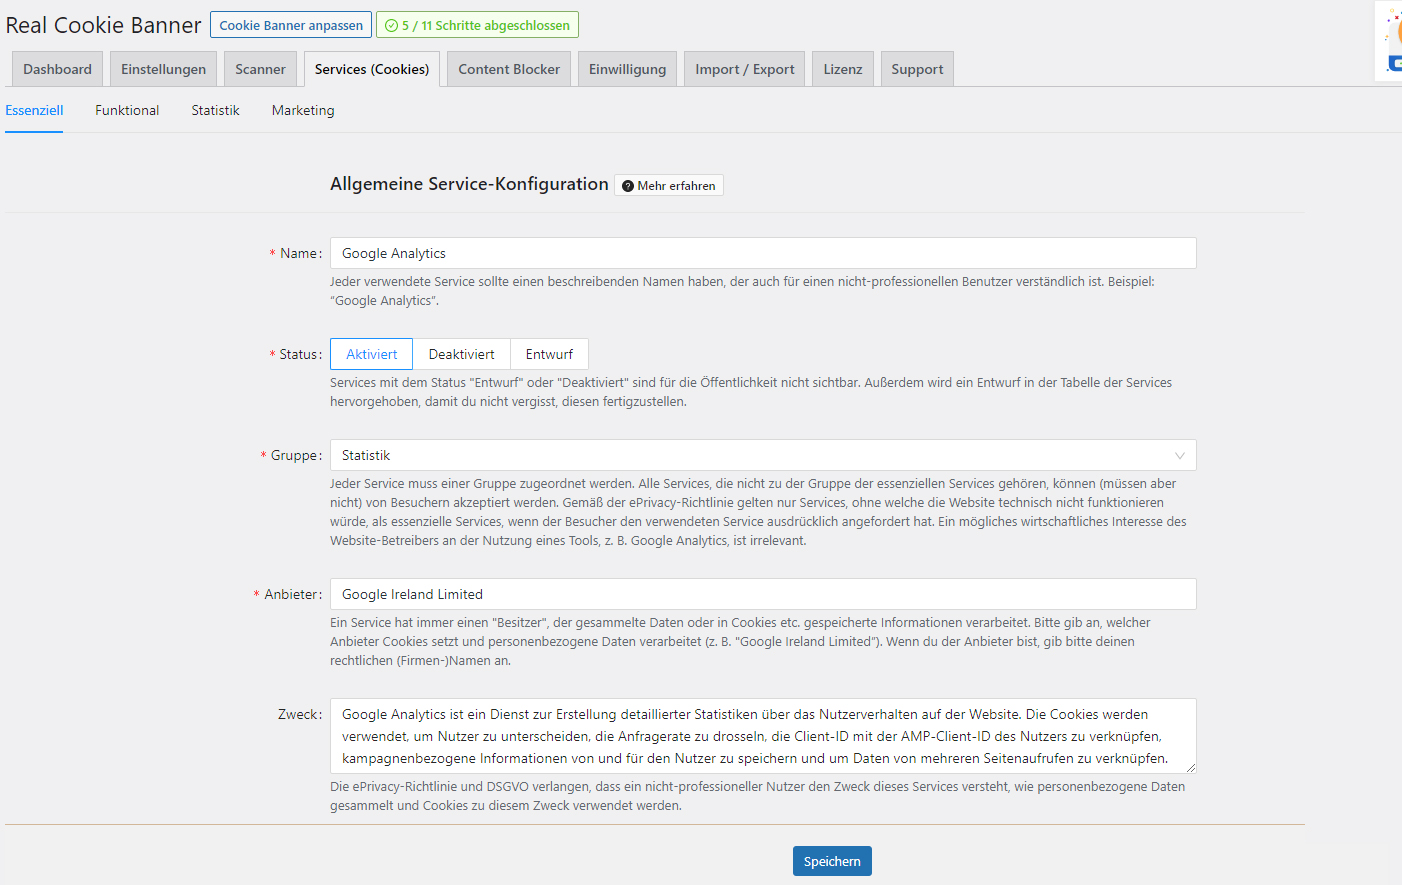
Task: Switch to the Lizenz tab
Action: coord(843,69)
